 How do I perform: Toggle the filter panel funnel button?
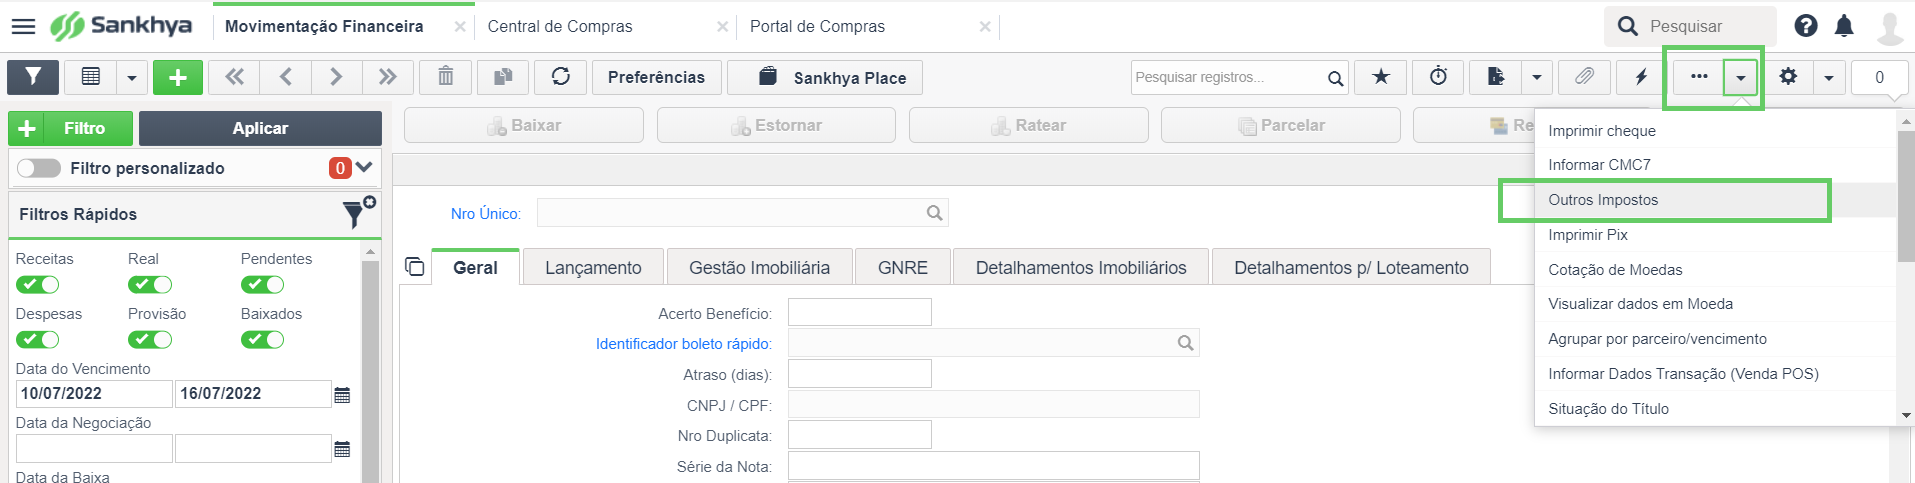33,77
